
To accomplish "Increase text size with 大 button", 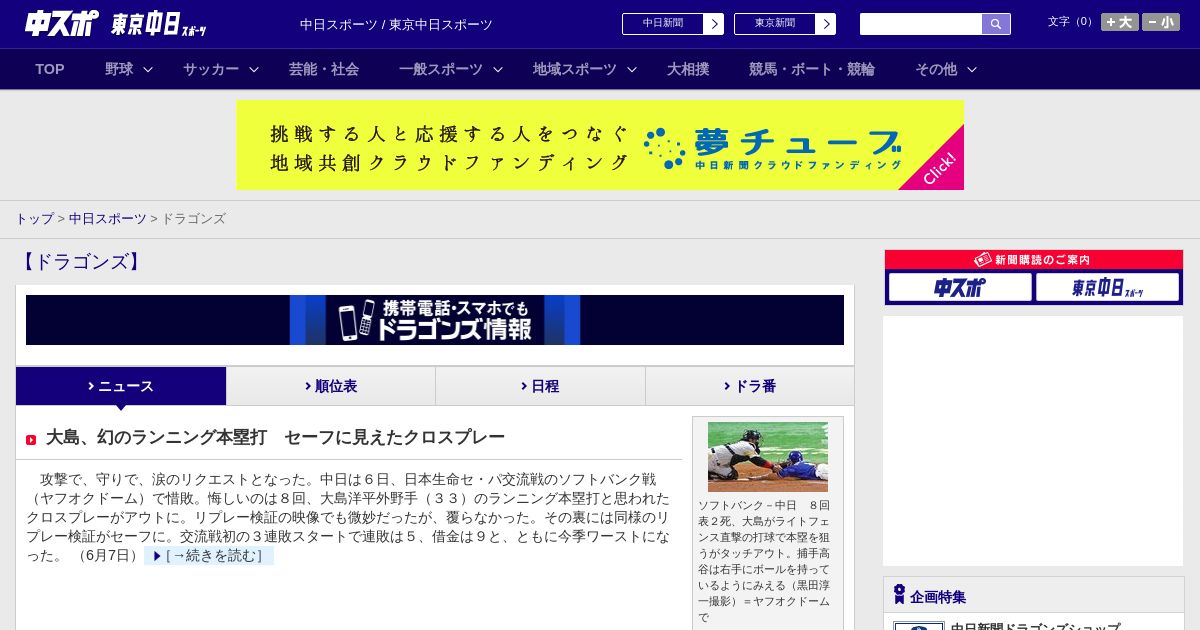I will (x=1120, y=22).
